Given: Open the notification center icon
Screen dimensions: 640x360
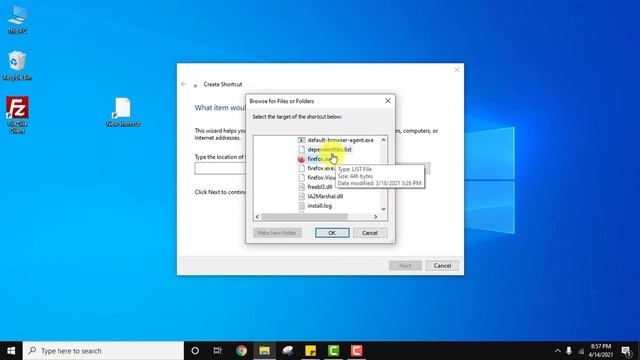Looking at the screenshot, I should [626, 351].
